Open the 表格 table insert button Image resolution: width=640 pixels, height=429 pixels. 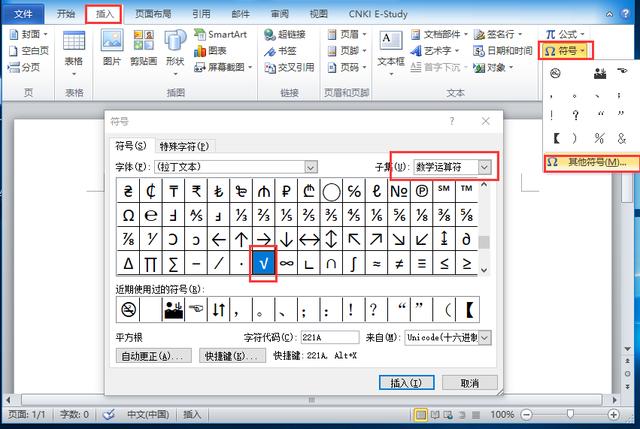coord(74,53)
